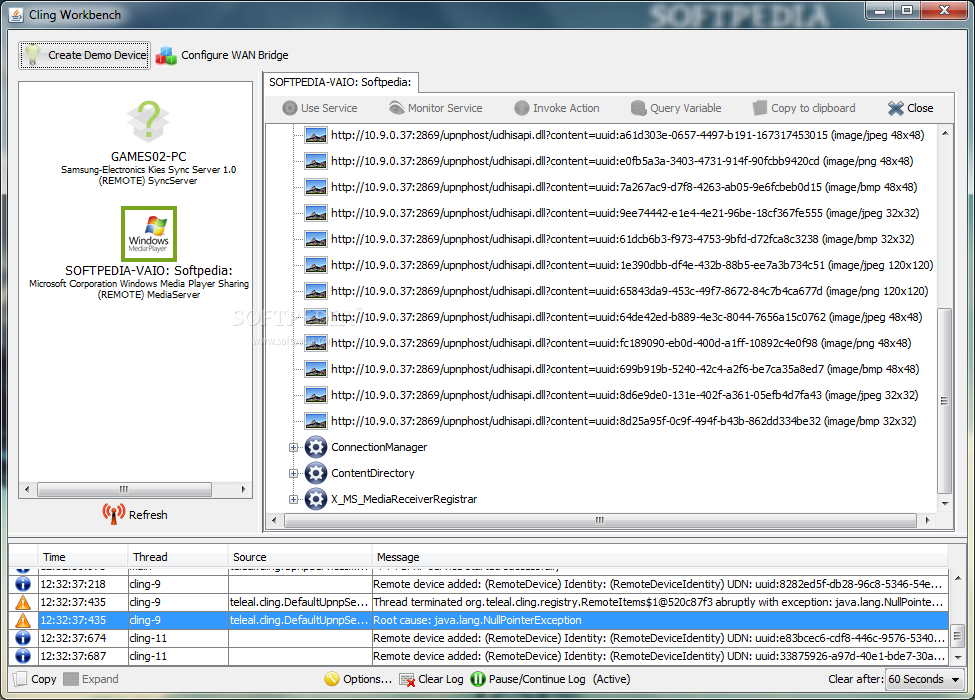Select the ConnectionManager gear icon

click(x=316, y=447)
